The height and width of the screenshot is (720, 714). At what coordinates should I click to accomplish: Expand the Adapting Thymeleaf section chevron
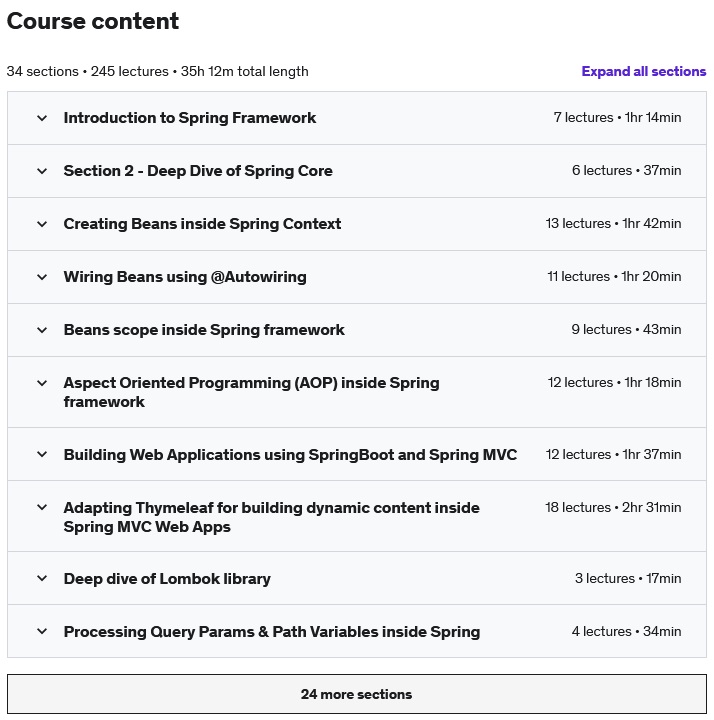tap(42, 508)
